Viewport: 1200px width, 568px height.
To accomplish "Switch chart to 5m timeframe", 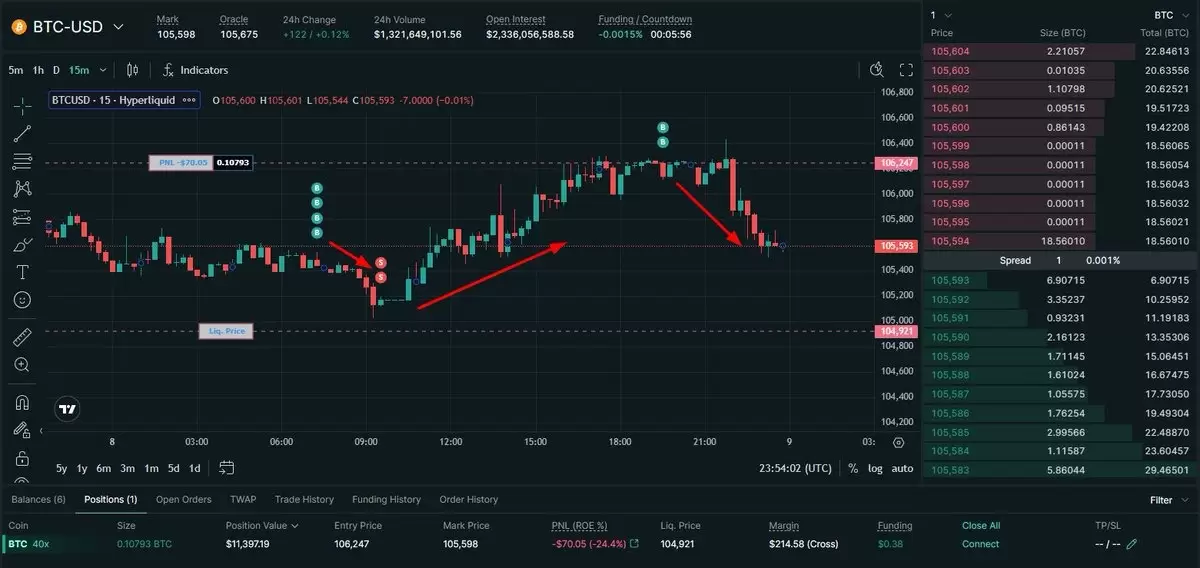I will click(x=16, y=70).
